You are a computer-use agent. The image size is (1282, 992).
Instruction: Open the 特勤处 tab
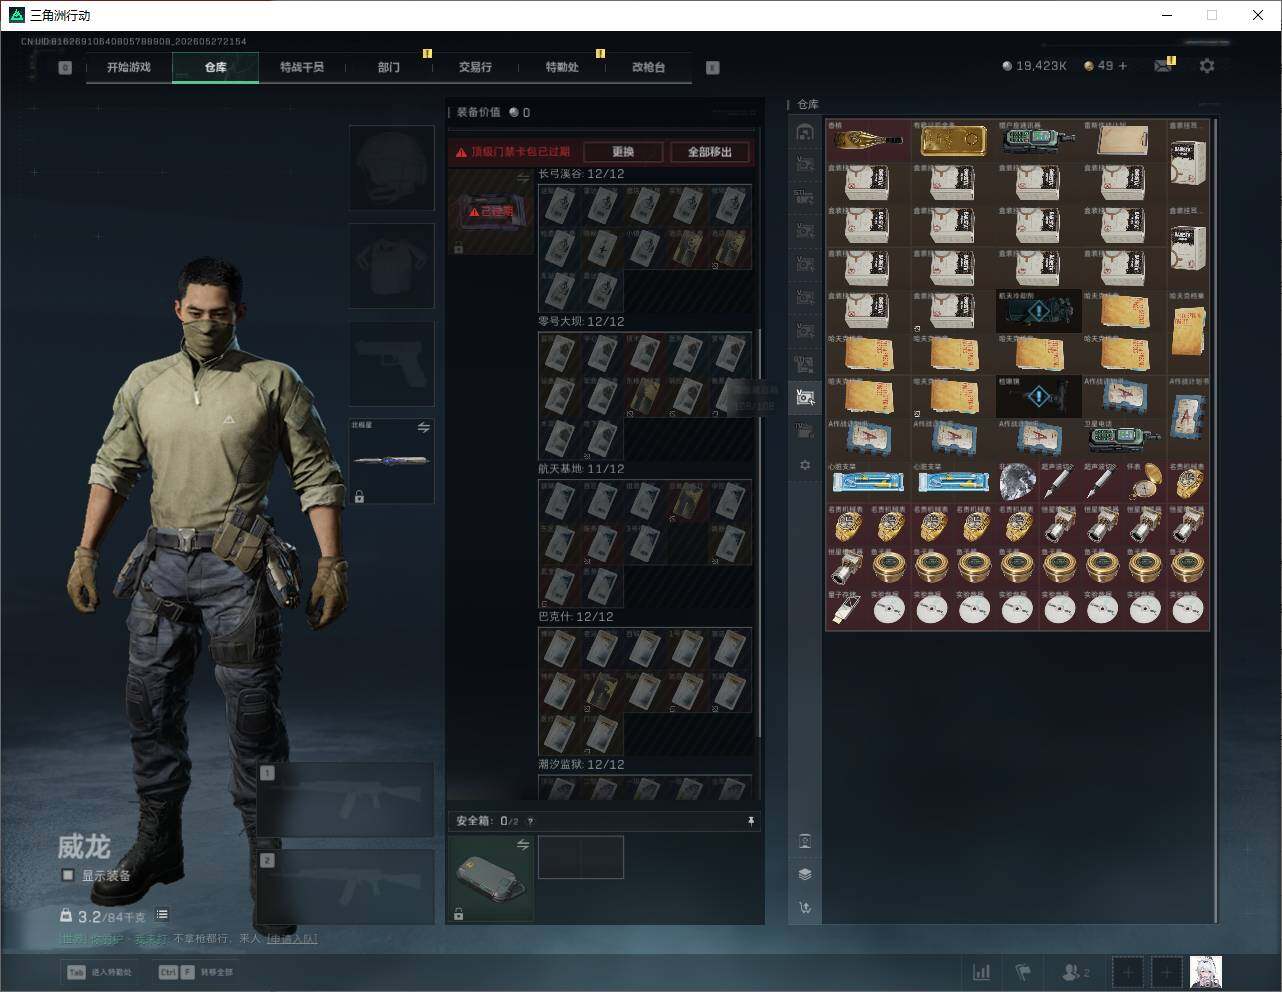pyautogui.click(x=562, y=67)
